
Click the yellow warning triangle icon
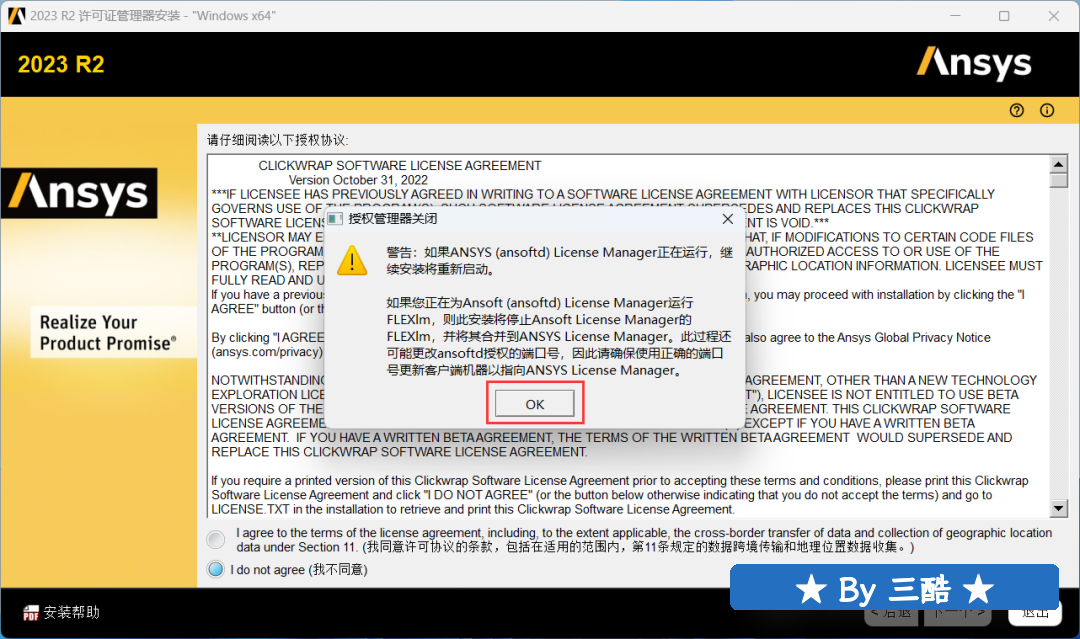[352, 260]
